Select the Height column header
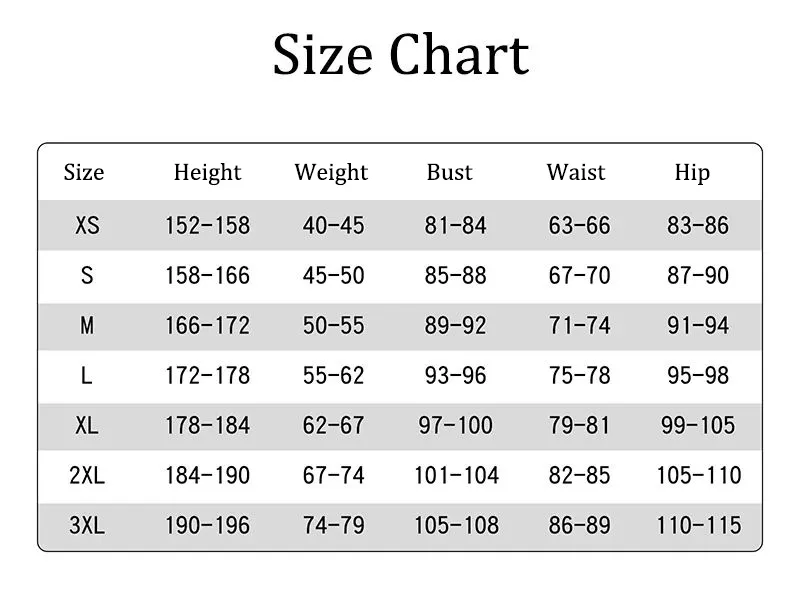 (207, 172)
